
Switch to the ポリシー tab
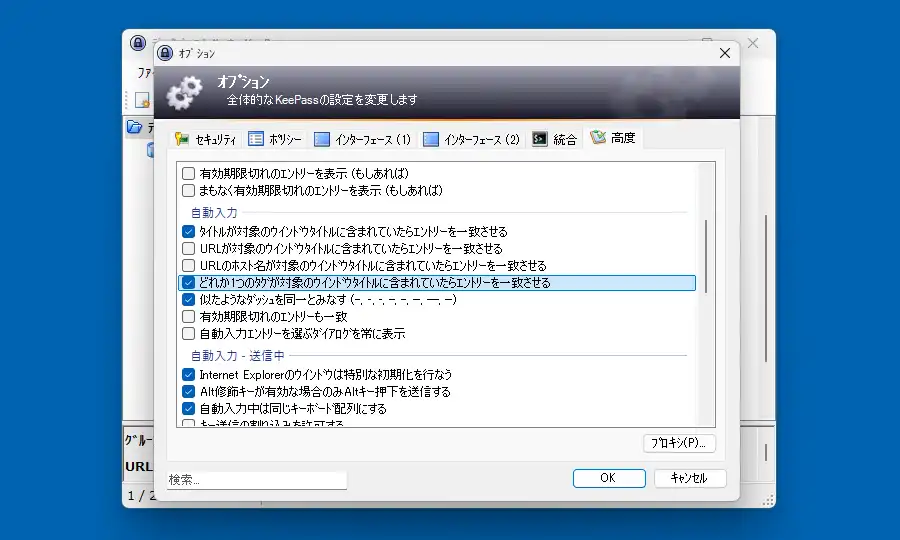[x=275, y=139]
